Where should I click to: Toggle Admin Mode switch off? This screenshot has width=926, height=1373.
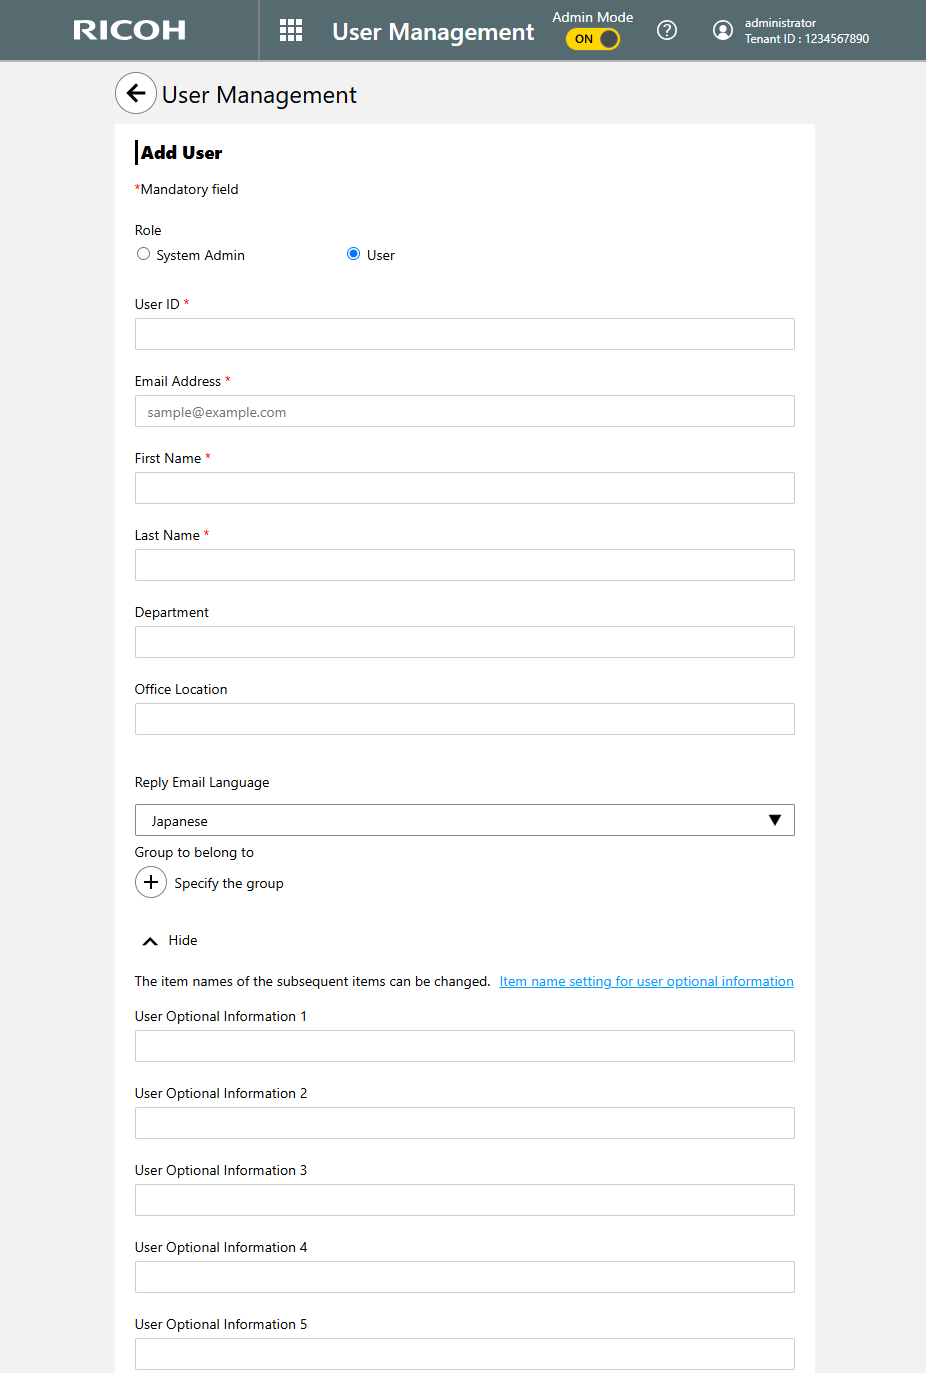[x=593, y=39]
